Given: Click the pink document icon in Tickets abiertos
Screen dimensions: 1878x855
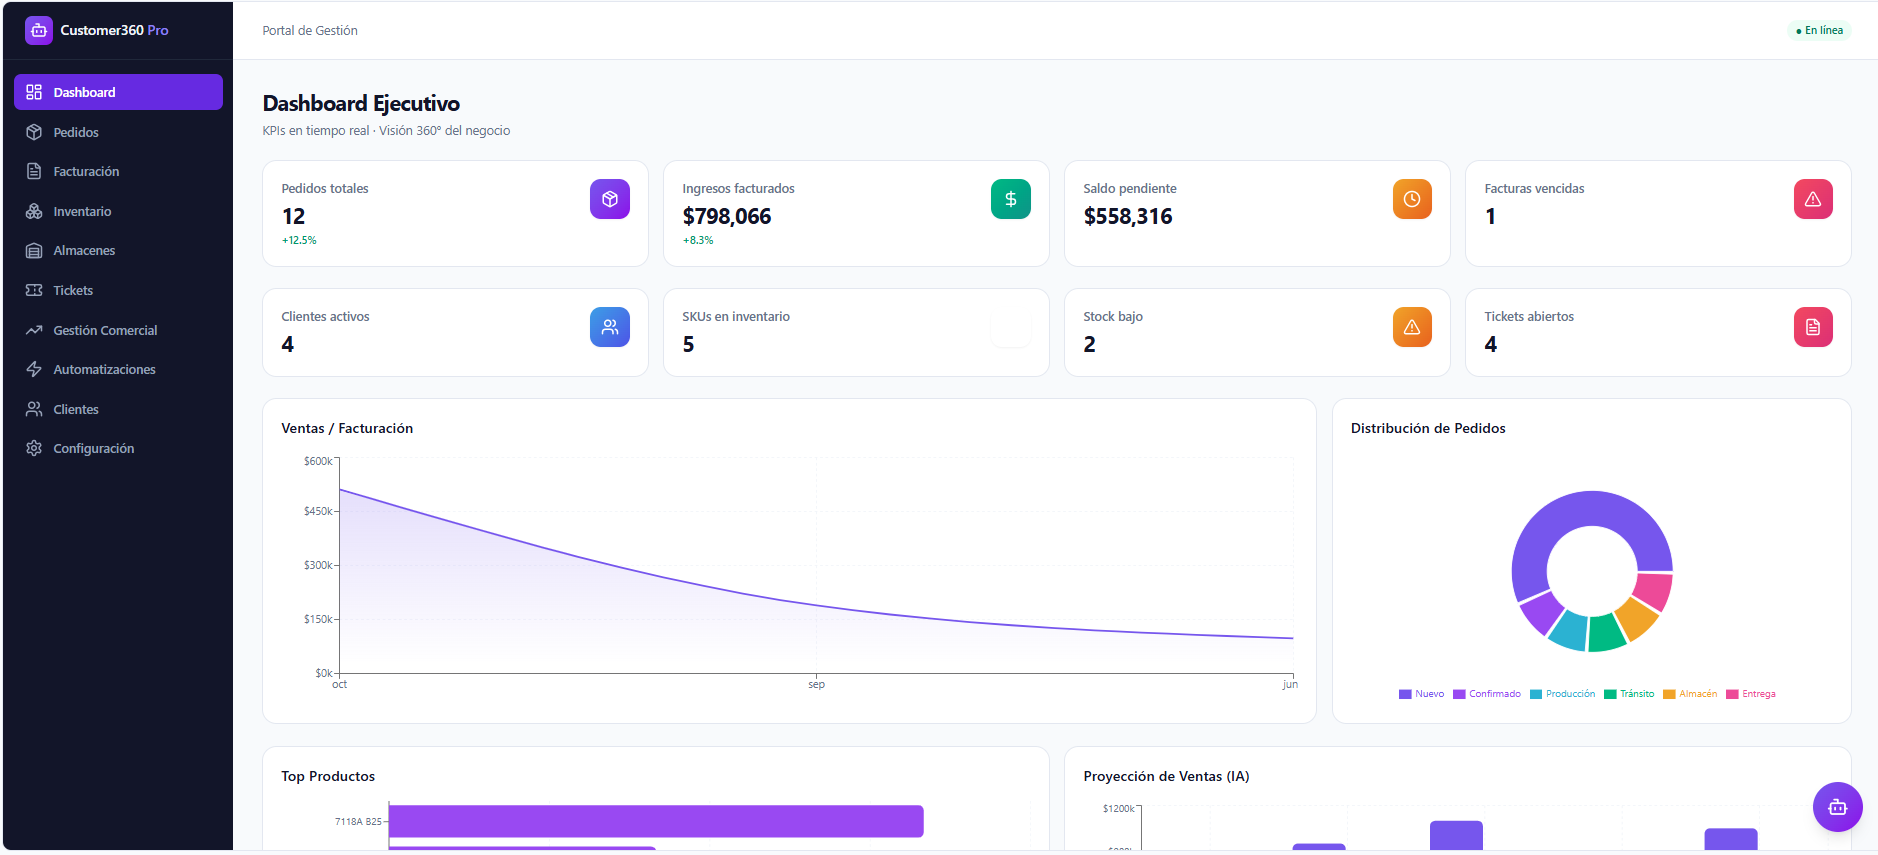Looking at the screenshot, I should click(1813, 327).
